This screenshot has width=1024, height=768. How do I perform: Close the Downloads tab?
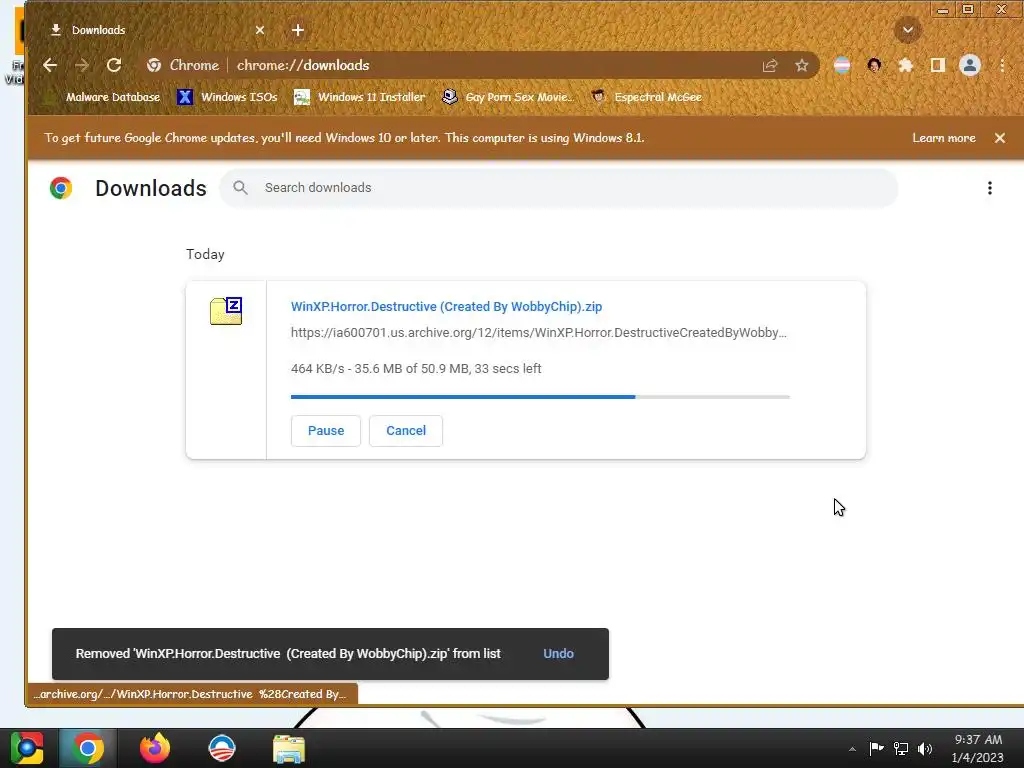(x=260, y=30)
